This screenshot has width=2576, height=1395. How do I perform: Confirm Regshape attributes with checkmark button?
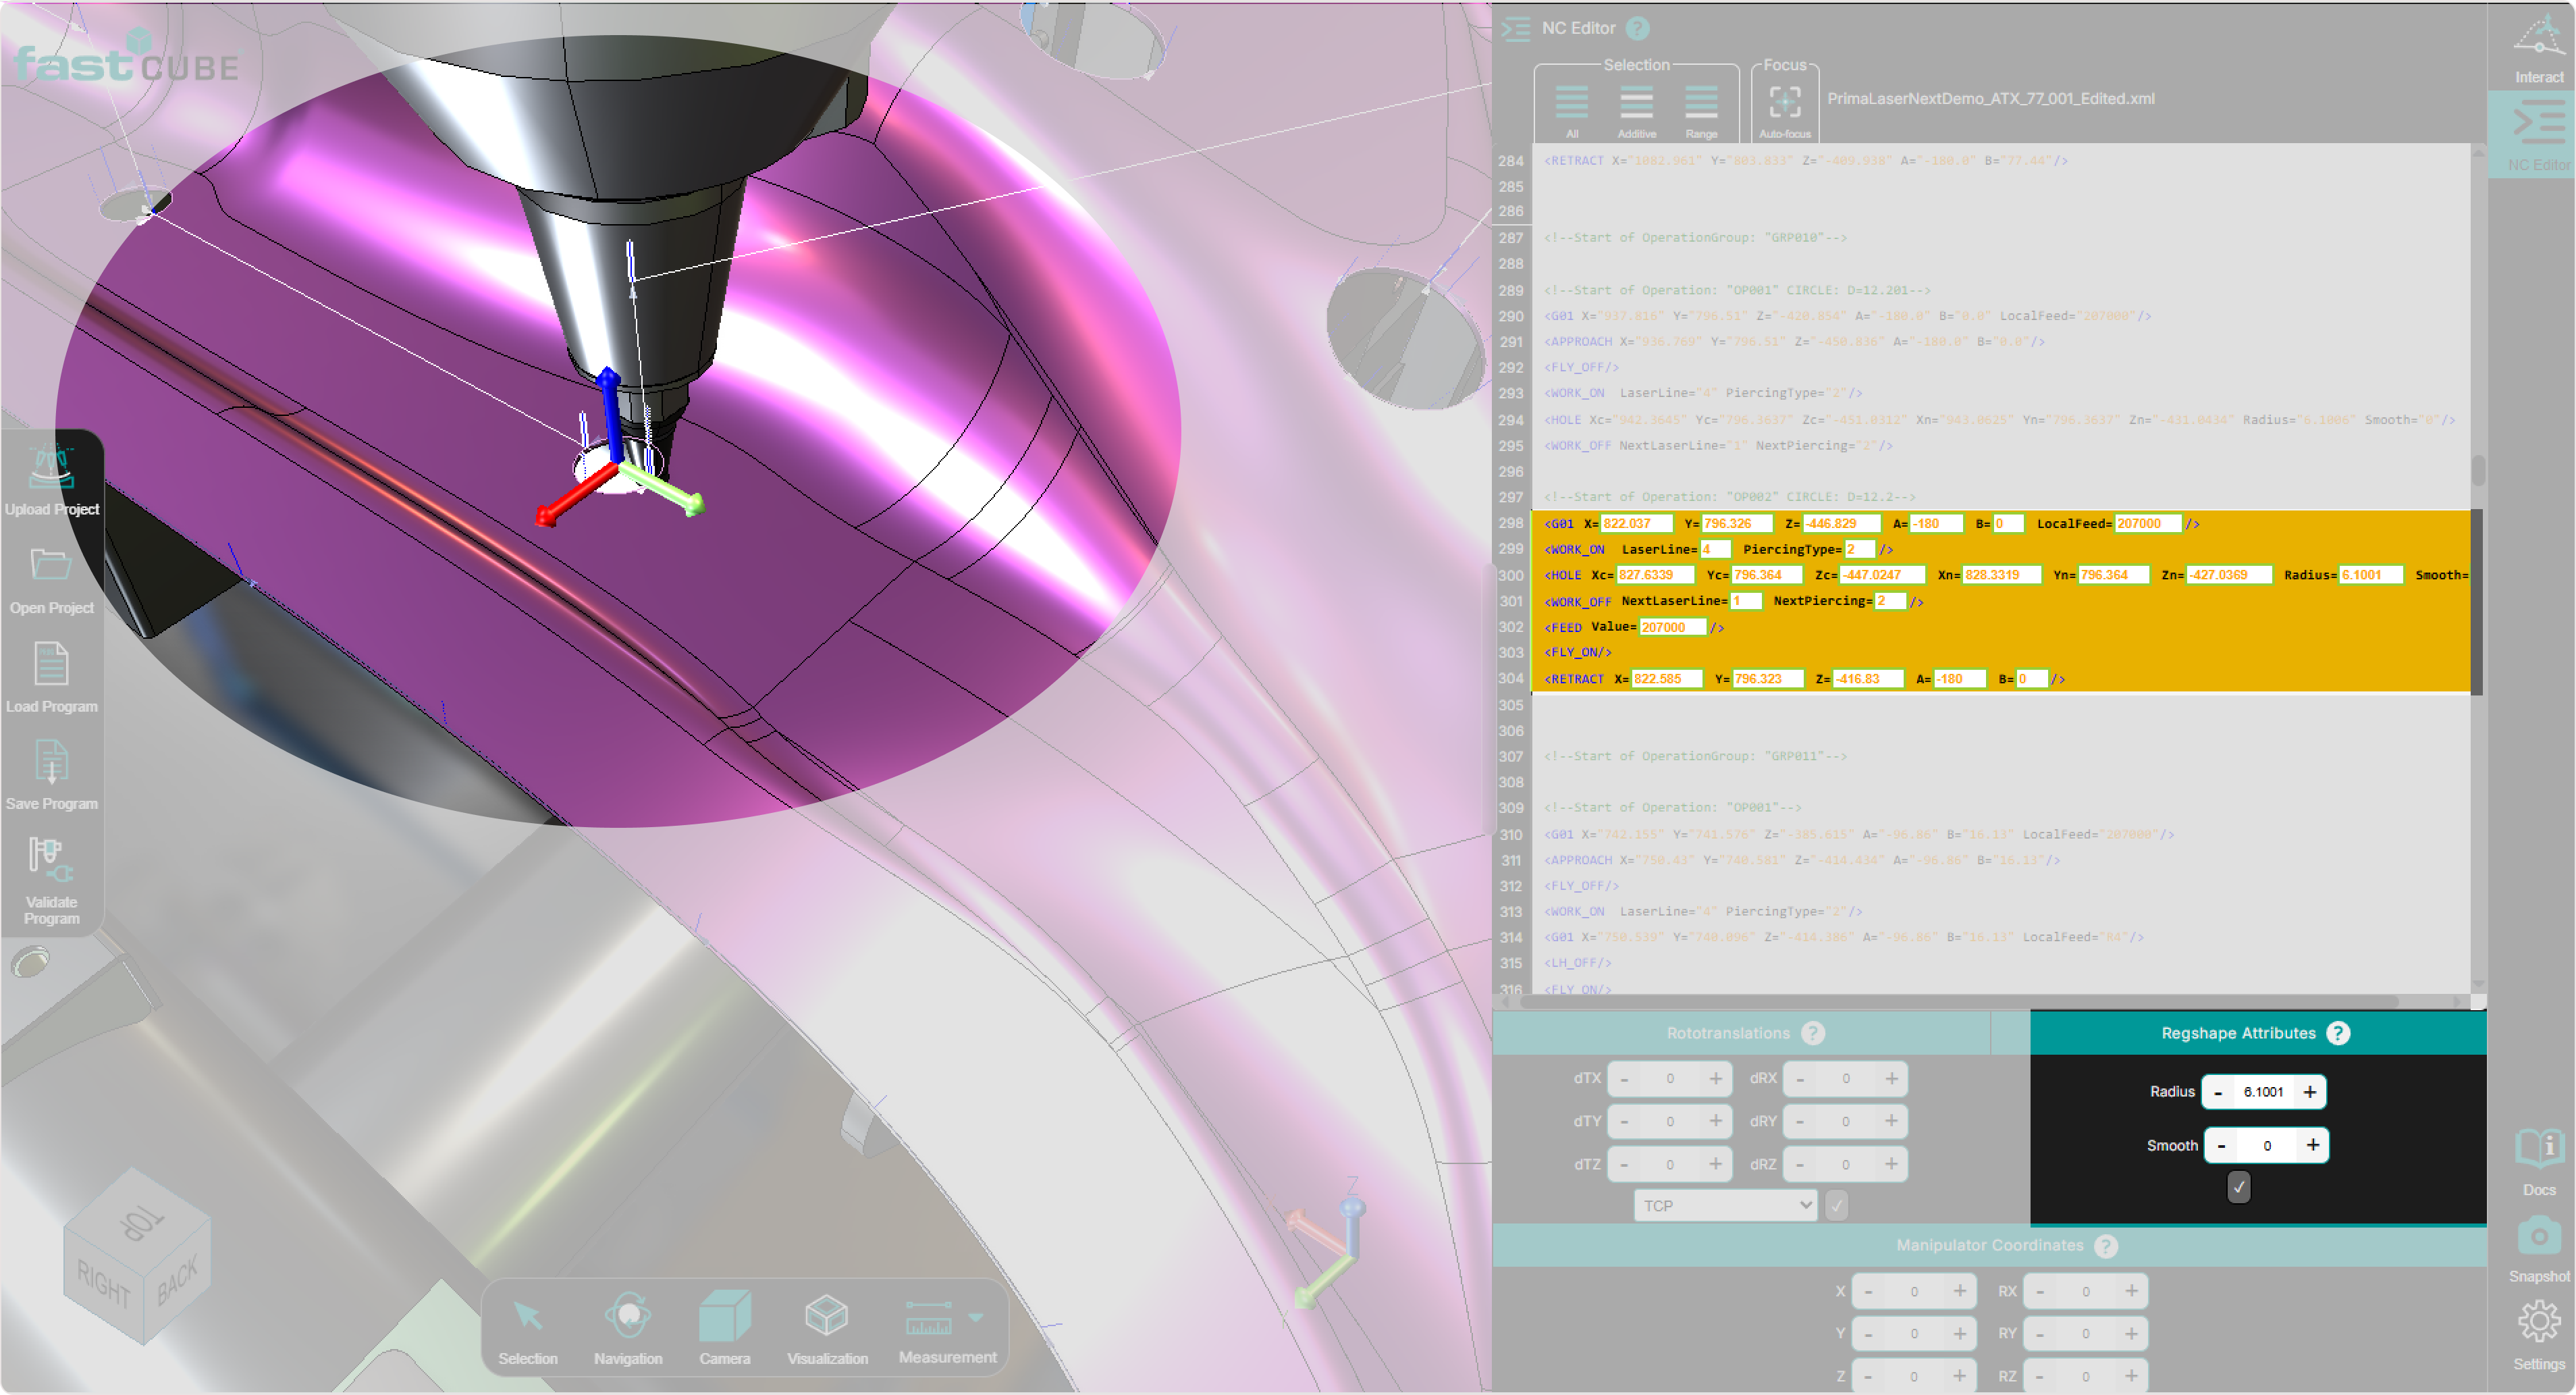[x=2238, y=1187]
